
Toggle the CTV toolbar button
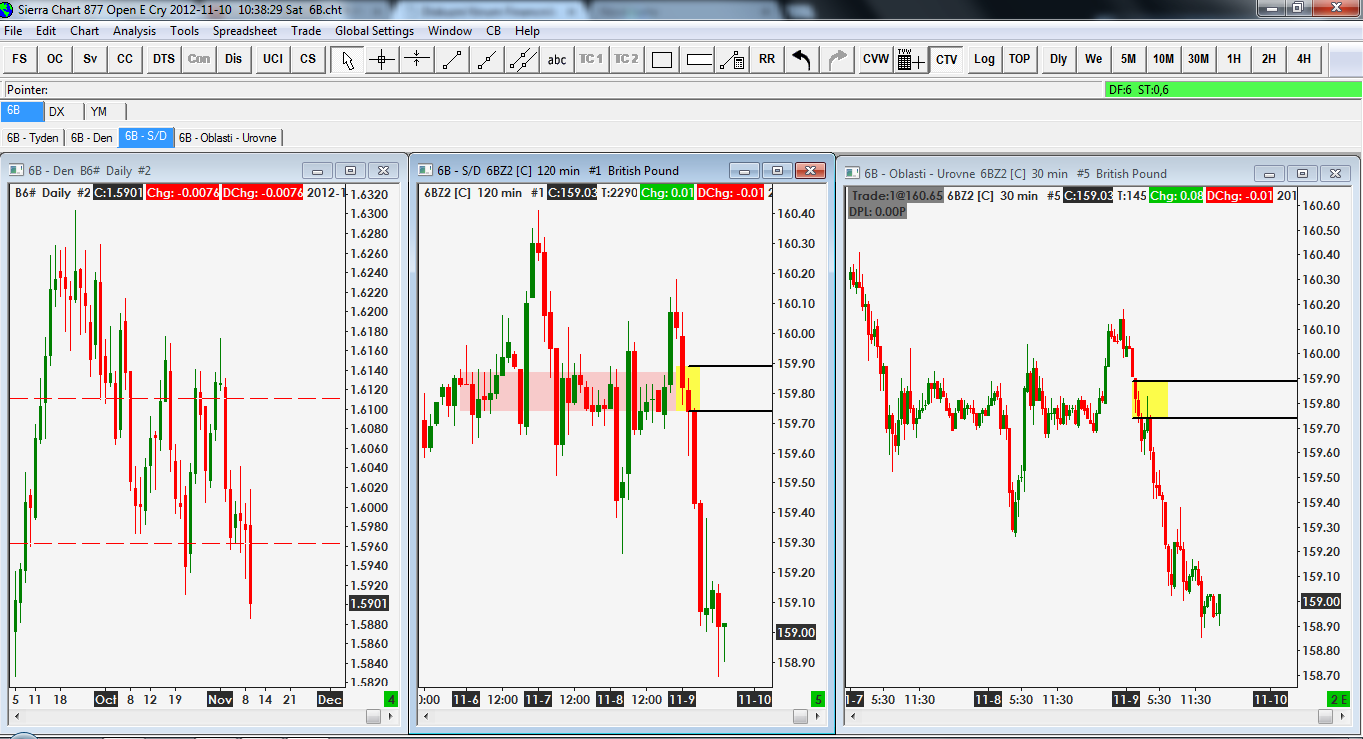coord(946,59)
